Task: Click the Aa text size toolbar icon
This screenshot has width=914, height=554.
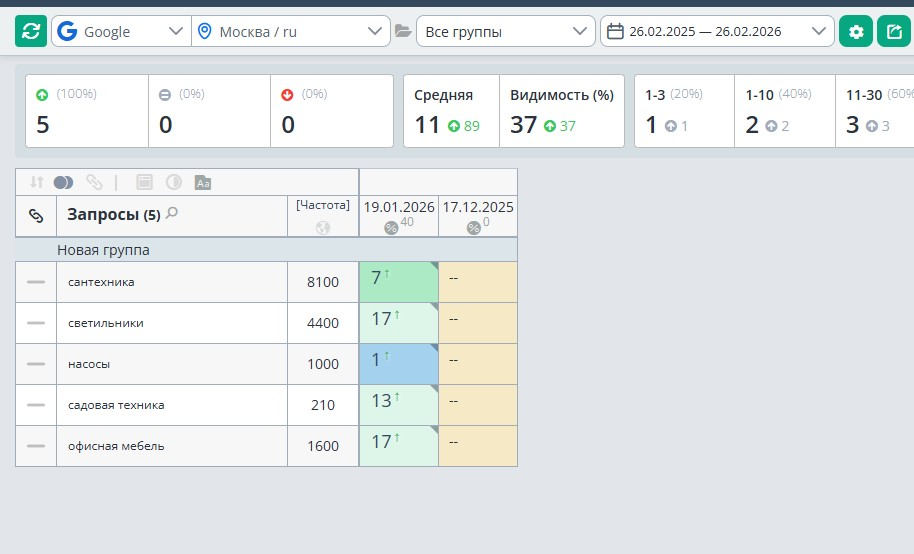Action: [x=203, y=183]
